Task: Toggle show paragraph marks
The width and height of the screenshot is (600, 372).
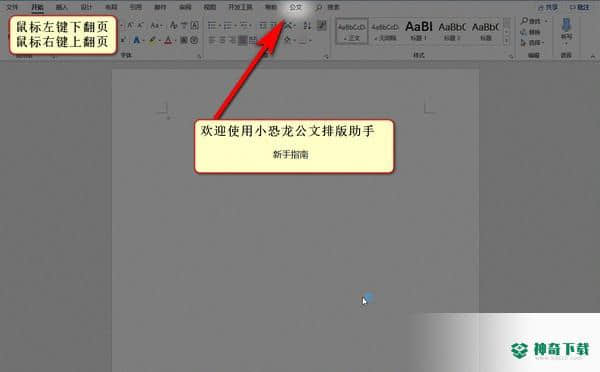Action: 322,26
